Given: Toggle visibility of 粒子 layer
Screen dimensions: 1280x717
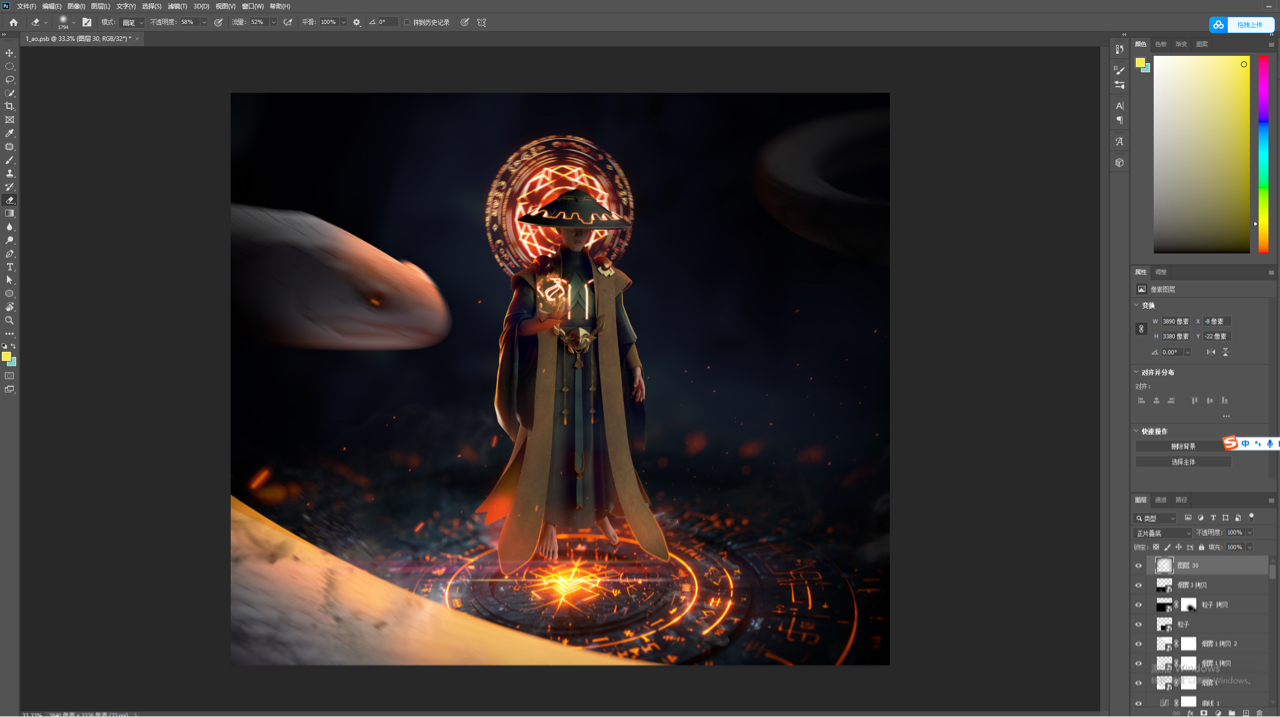Looking at the screenshot, I should click(x=1138, y=624).
